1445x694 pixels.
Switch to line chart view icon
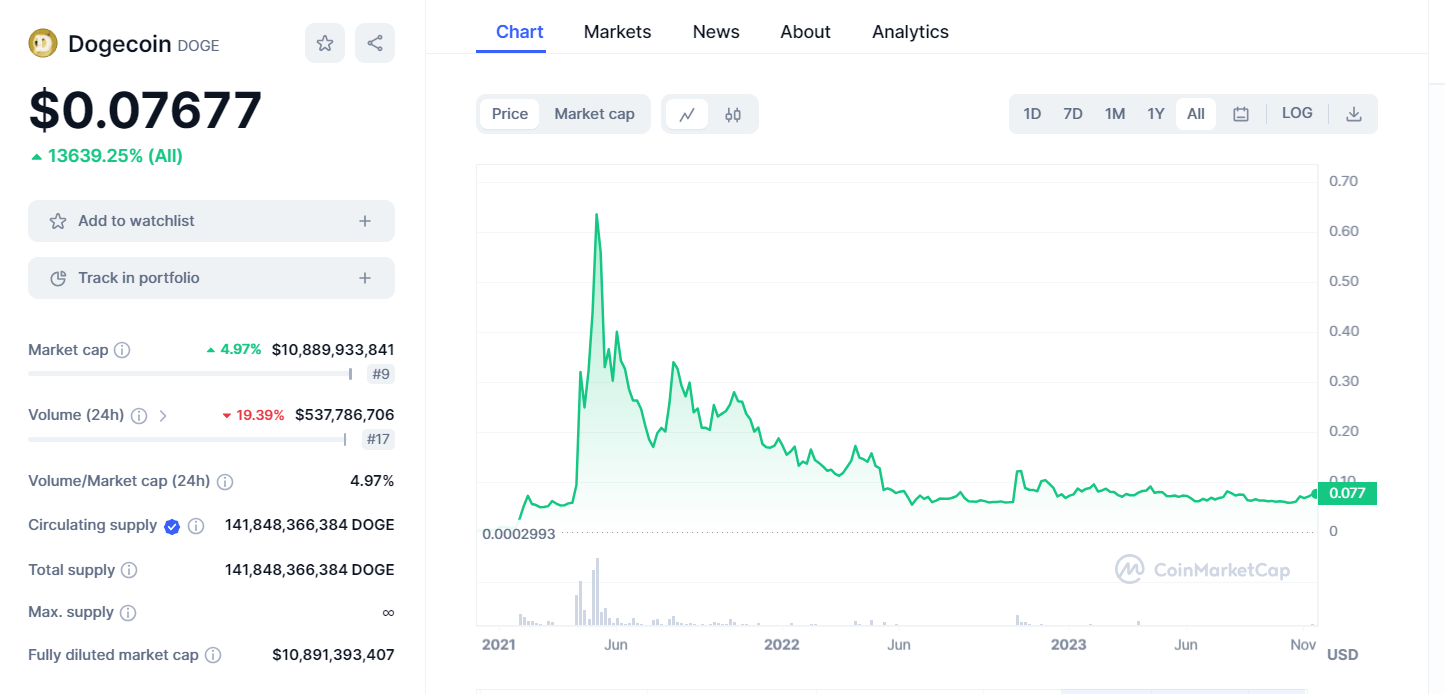pyautogui.click(x=687, y=114)
